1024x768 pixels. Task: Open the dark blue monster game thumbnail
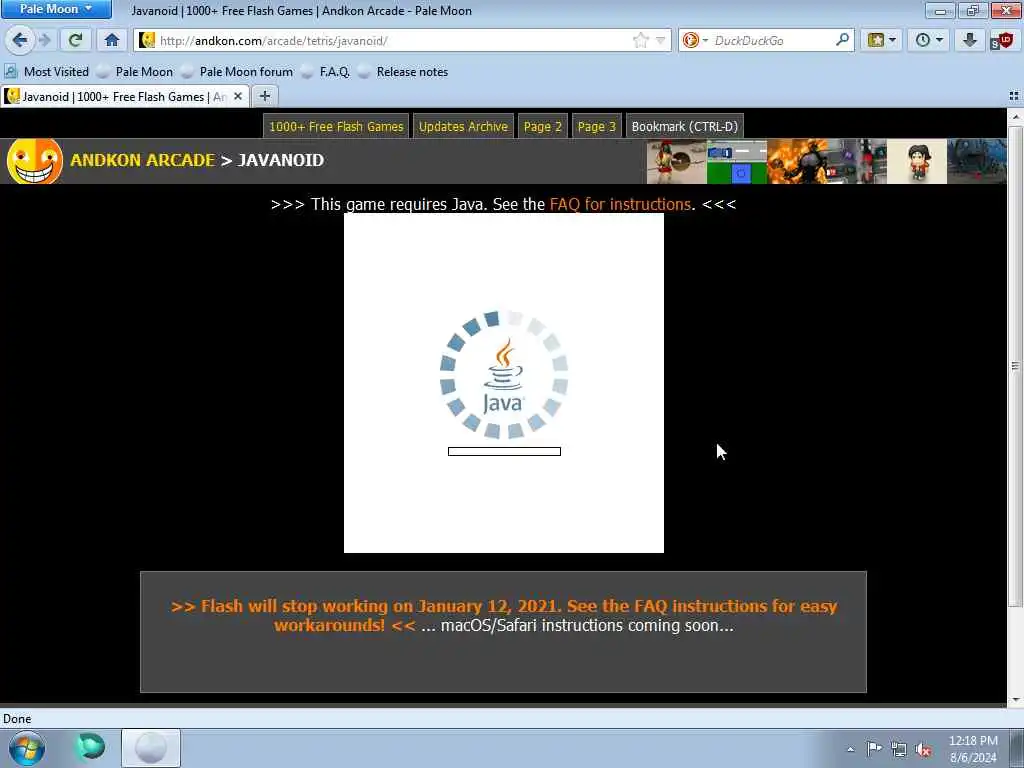tap(977, 161)
